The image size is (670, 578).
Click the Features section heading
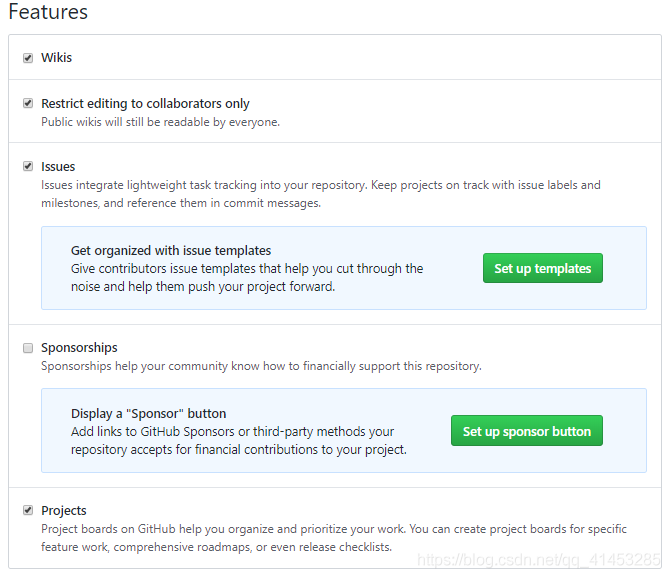(x=48, y=13)
